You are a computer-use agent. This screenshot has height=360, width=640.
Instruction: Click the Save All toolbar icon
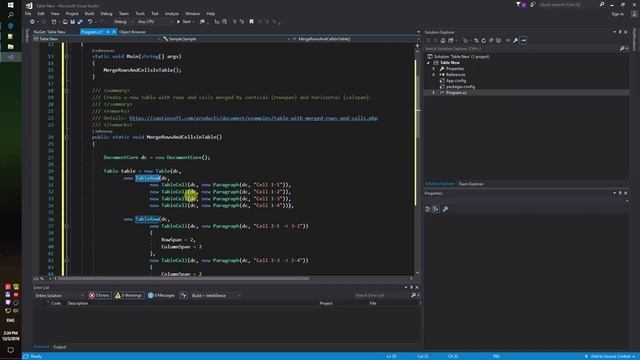click(80, 22)
